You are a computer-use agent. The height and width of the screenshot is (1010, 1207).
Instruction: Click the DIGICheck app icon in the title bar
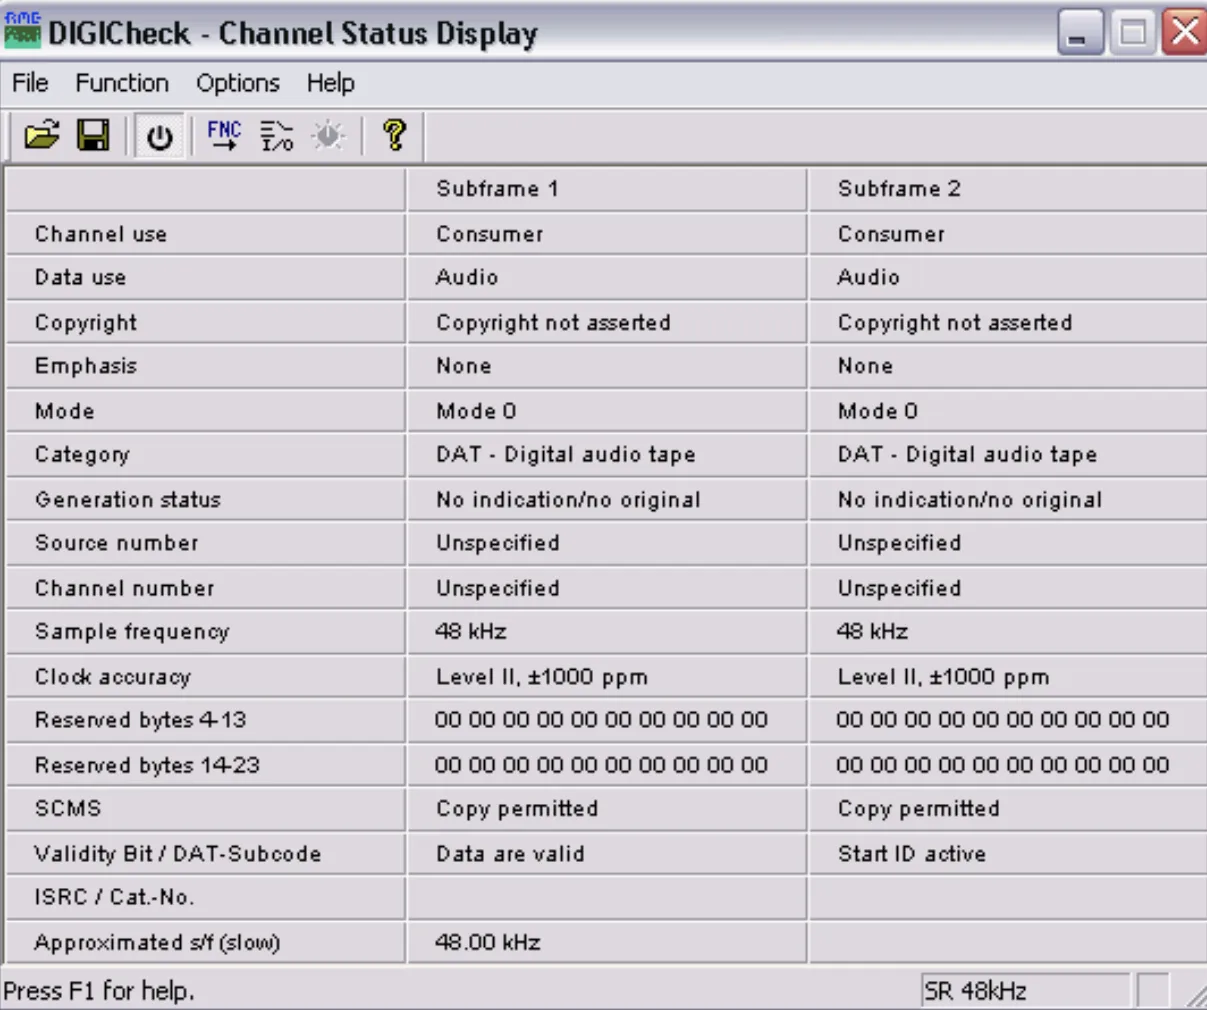(x=22, y=31)
